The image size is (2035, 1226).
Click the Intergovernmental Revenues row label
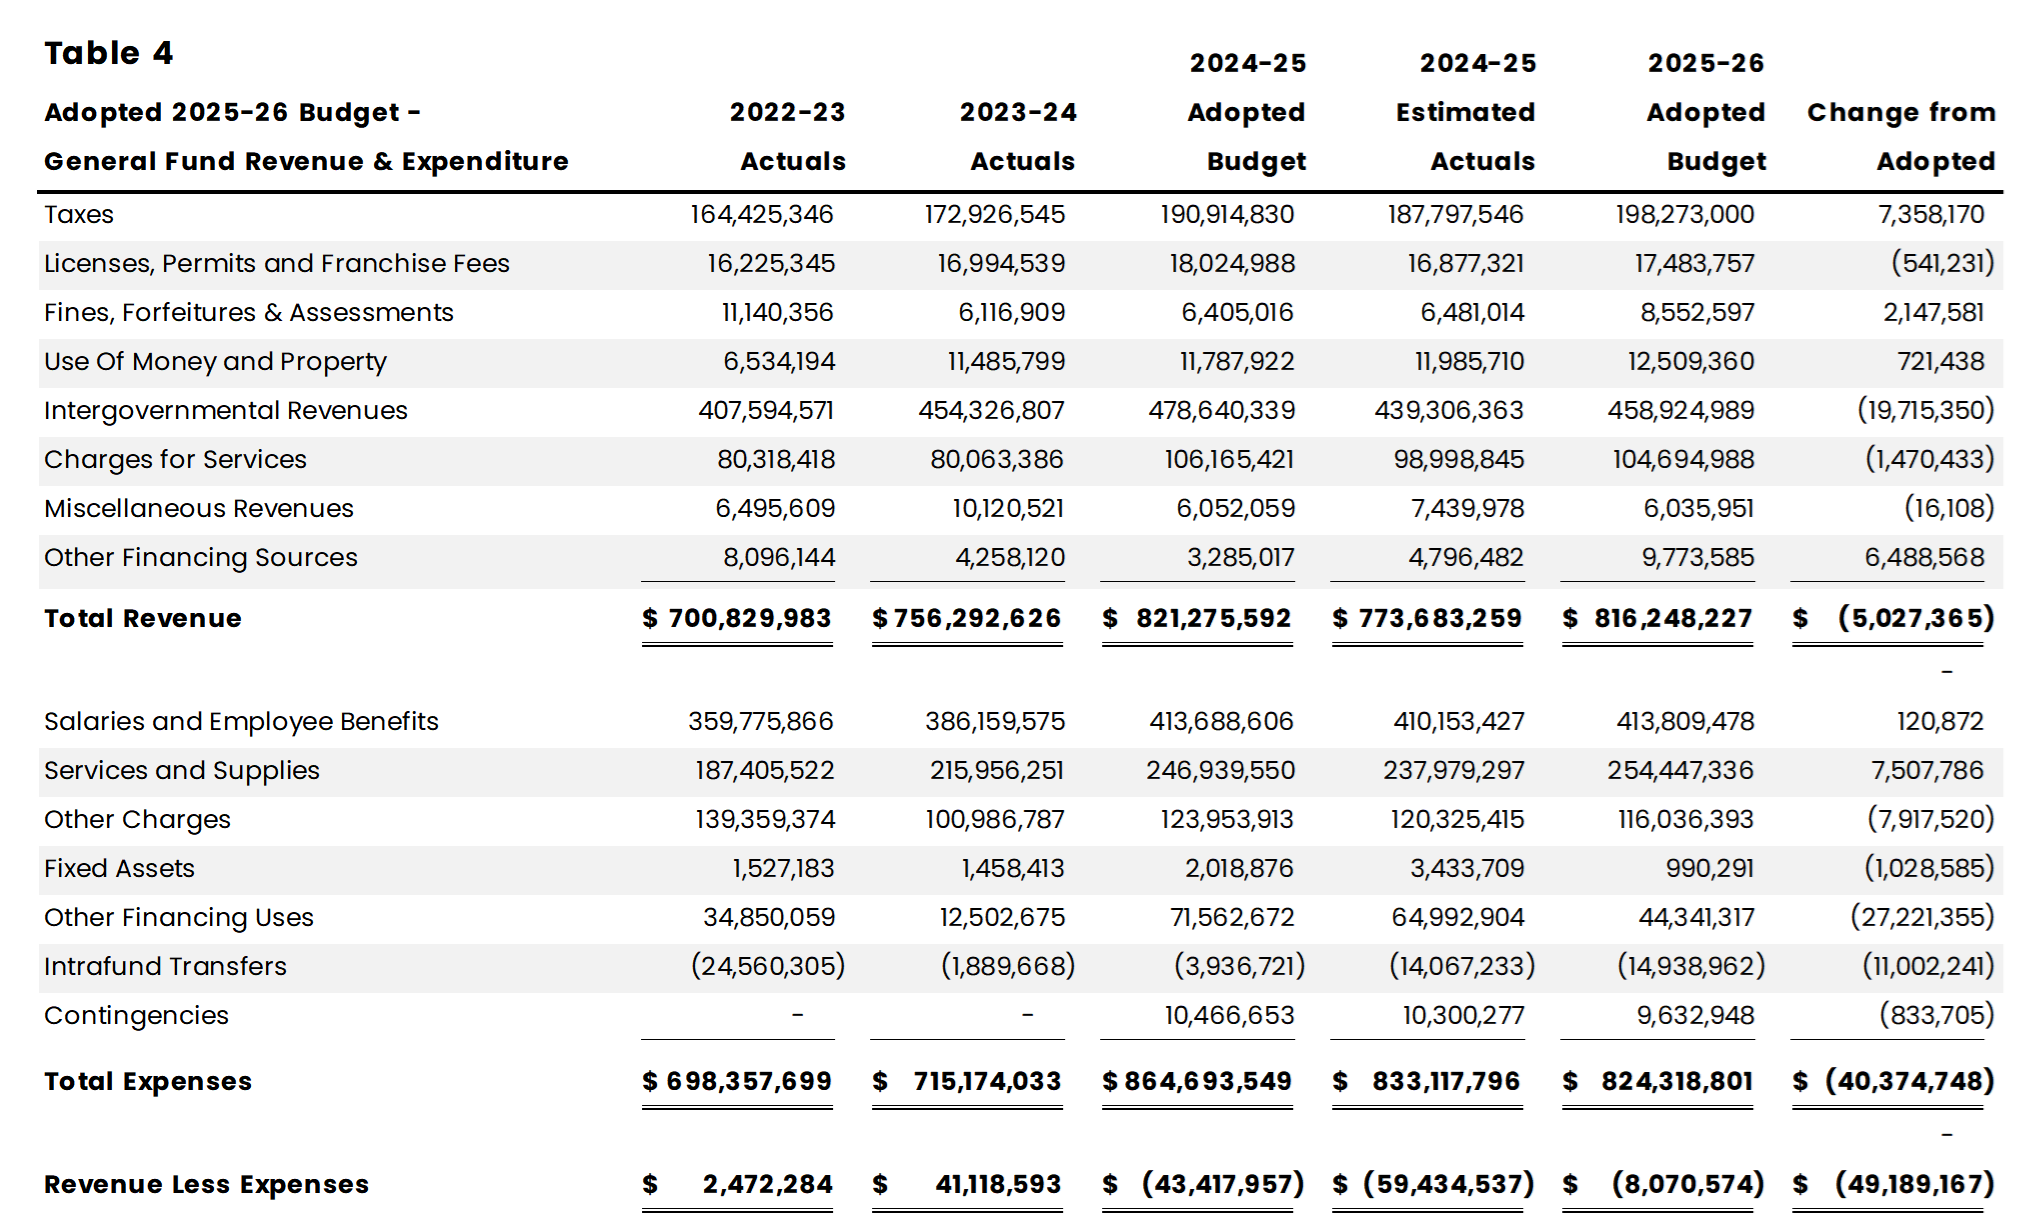(x=226, y=411)
